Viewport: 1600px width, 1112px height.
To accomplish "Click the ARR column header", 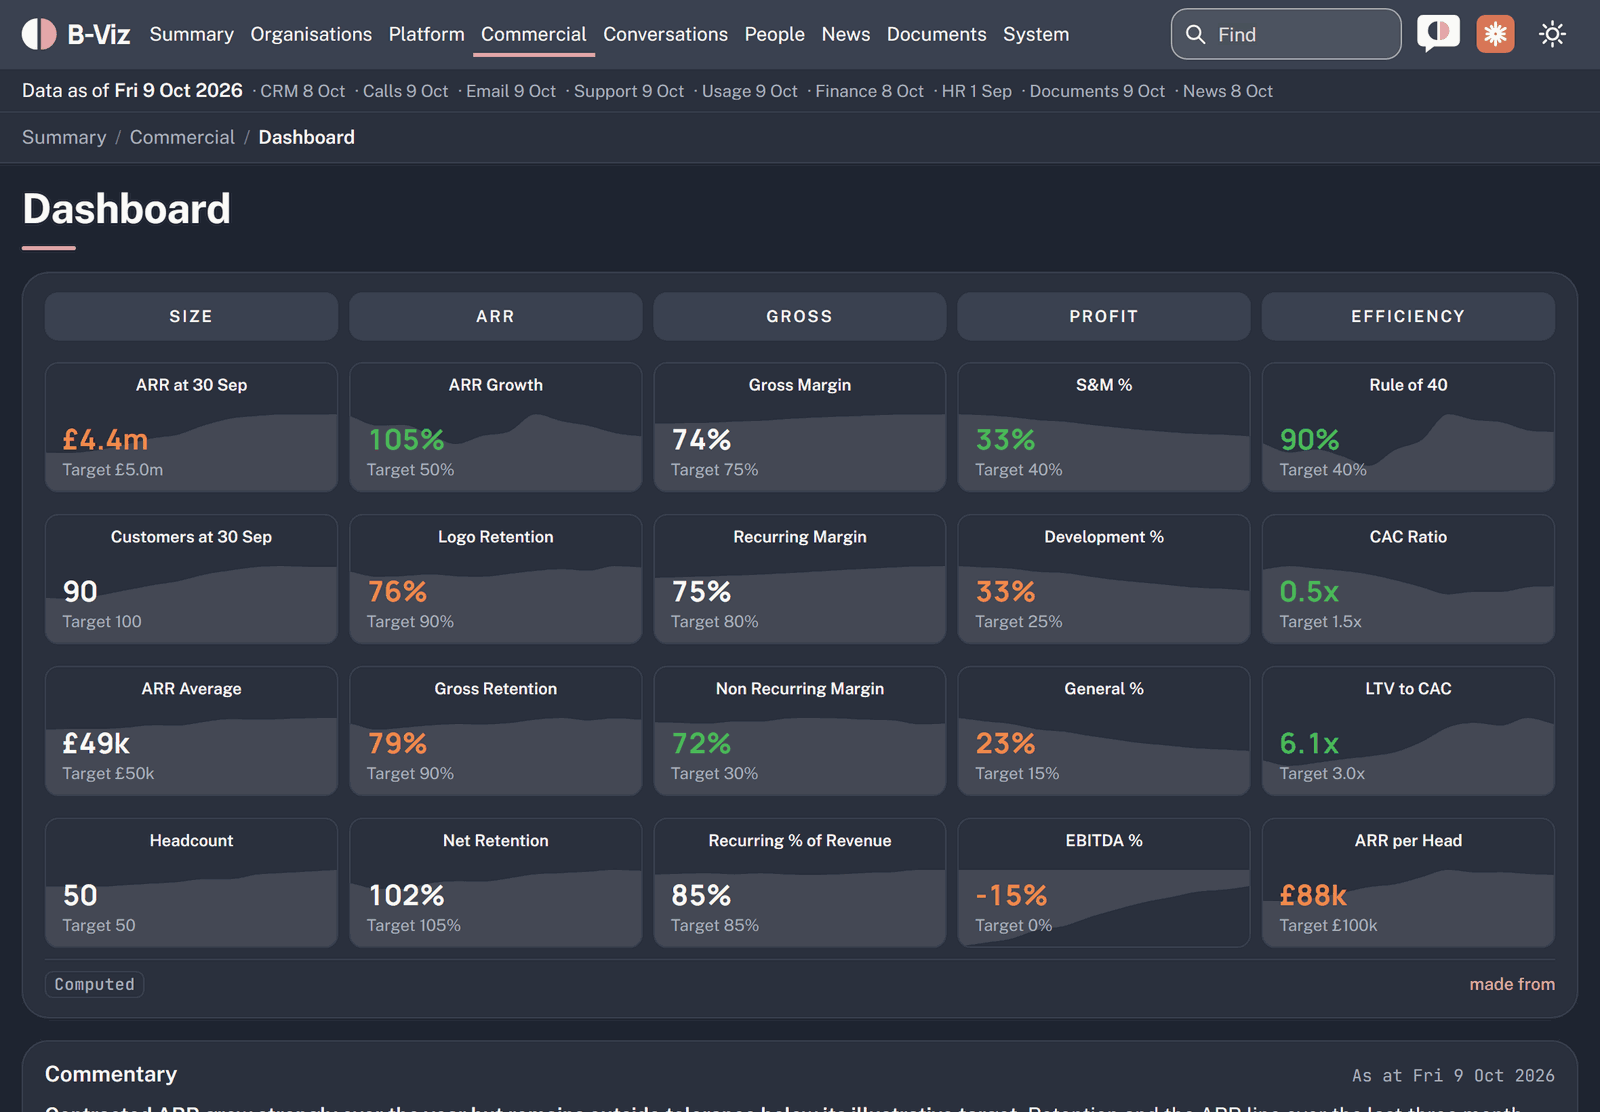I will coord(496,316).
